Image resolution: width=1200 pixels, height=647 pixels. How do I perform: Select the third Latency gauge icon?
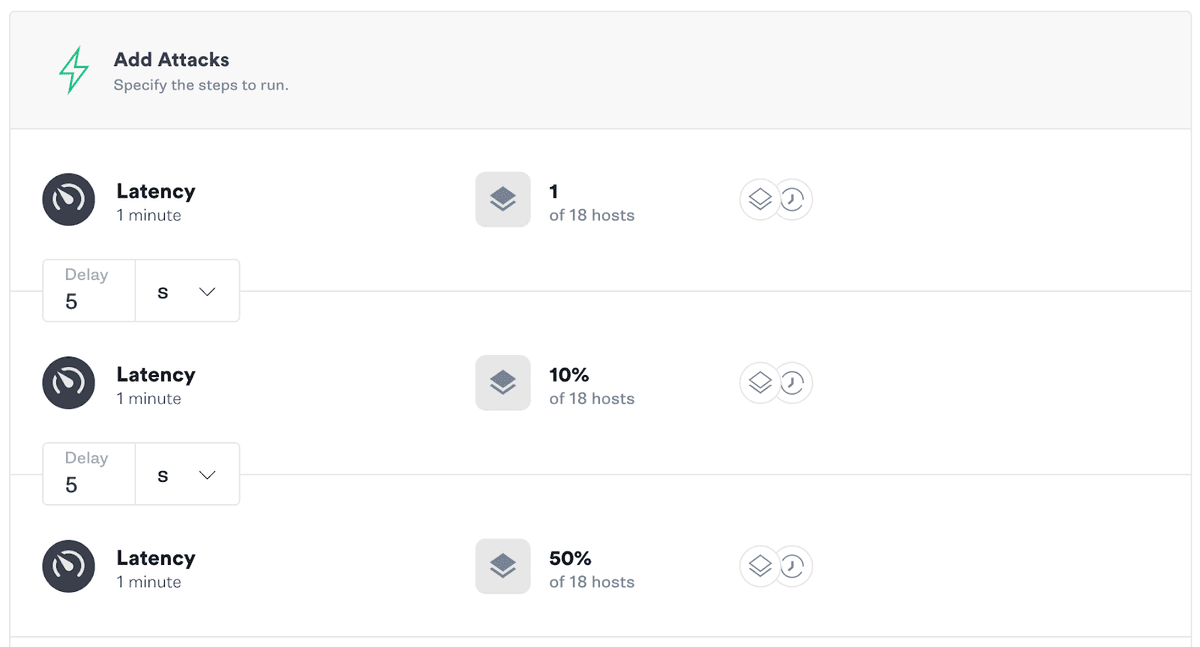point(69,567)
